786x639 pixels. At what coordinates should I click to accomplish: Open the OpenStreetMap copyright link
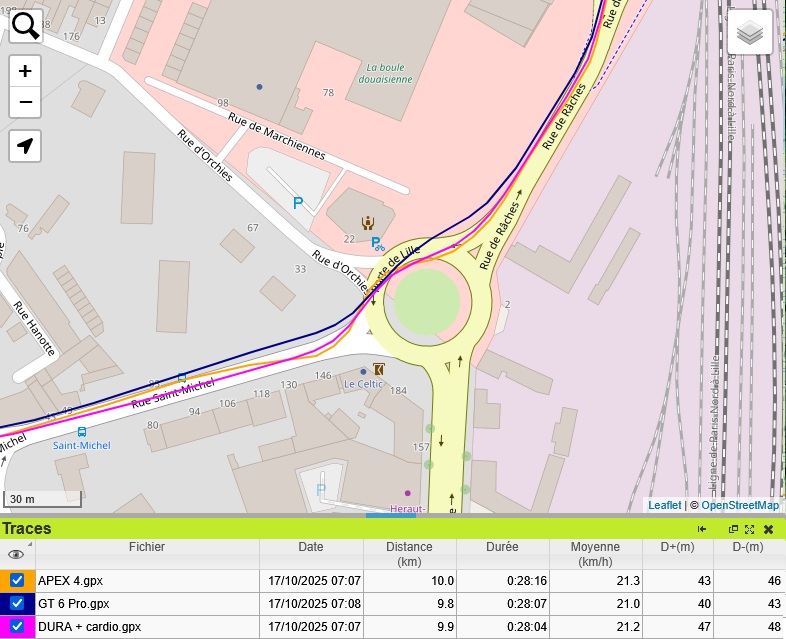[x=739, y=505]
